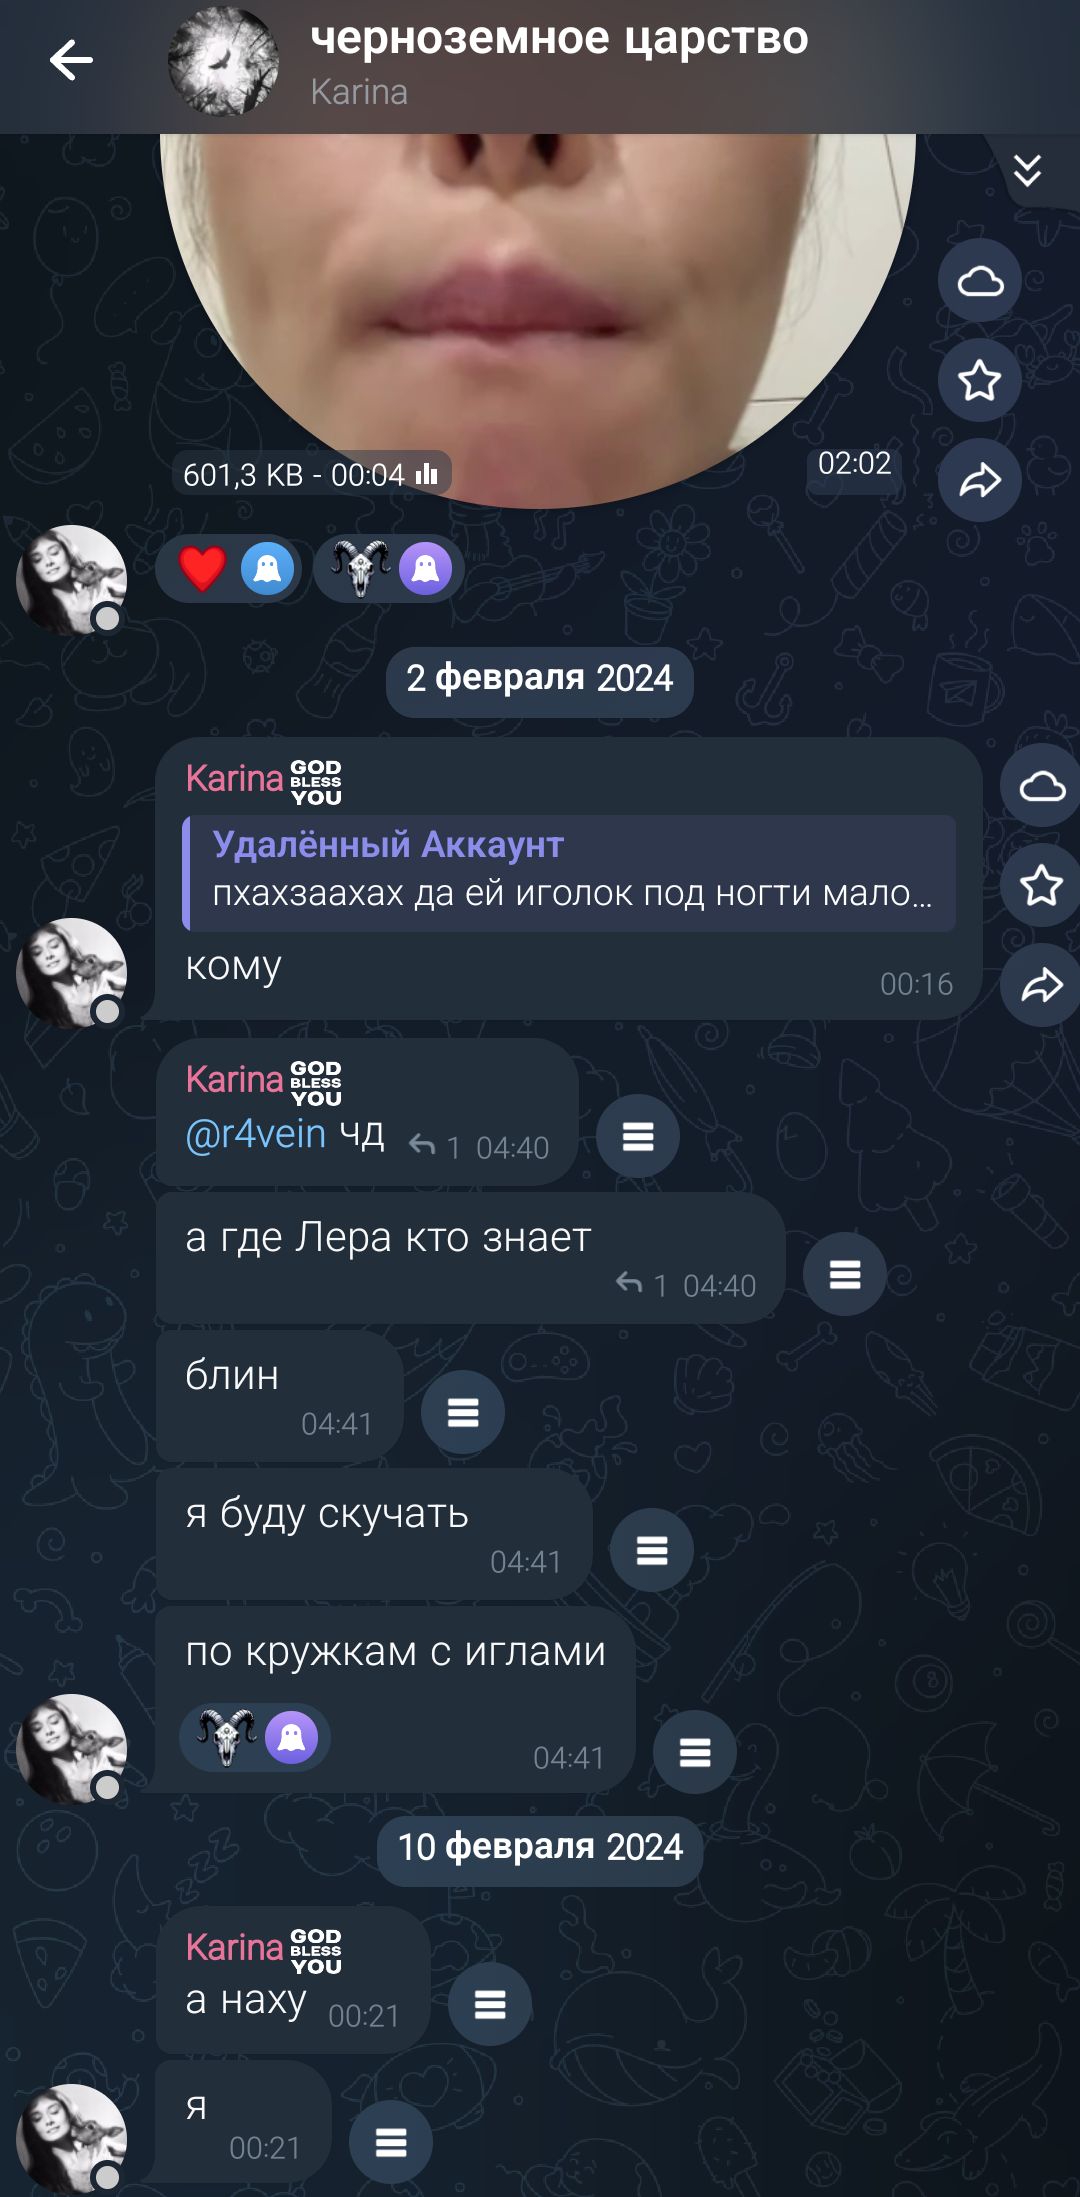The height and width of the screenshot is (2197, 1080).
Task: Open menu beside а где Лера message
Action: pos(845,1274)
